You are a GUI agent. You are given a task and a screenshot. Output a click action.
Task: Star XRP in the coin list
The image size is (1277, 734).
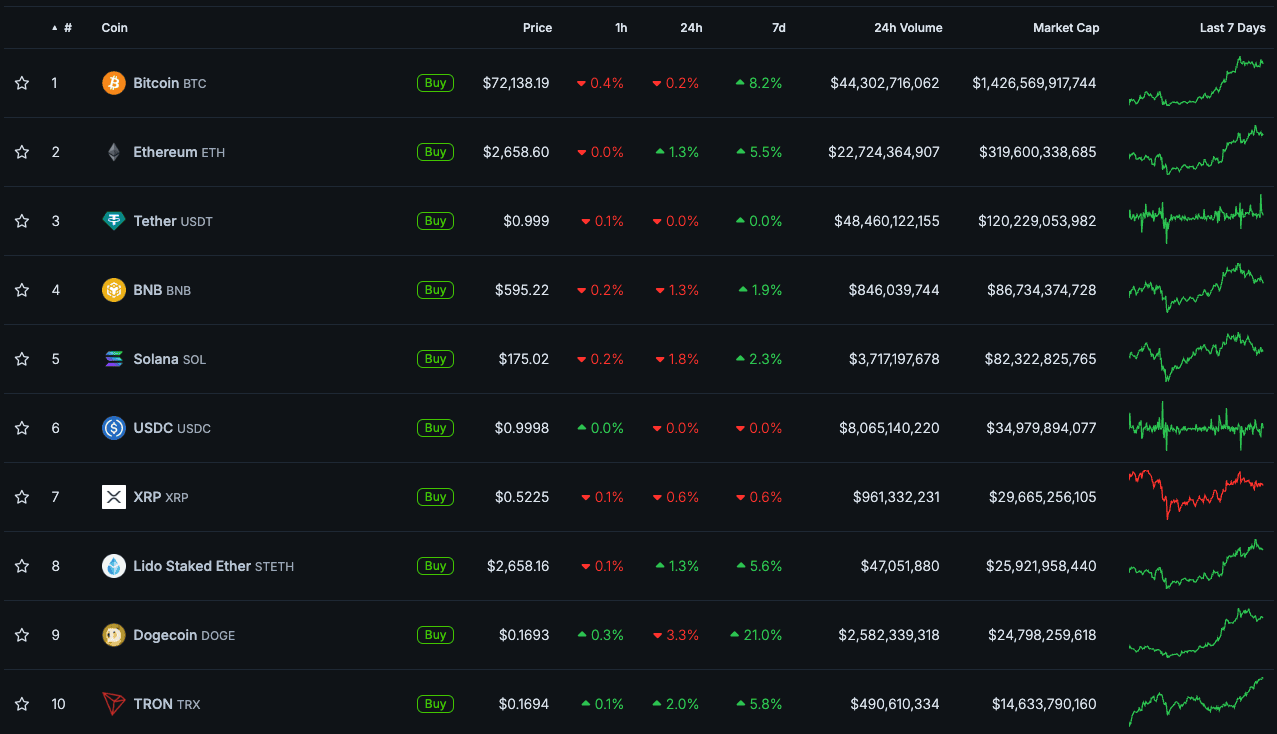[x=22, y=497]
